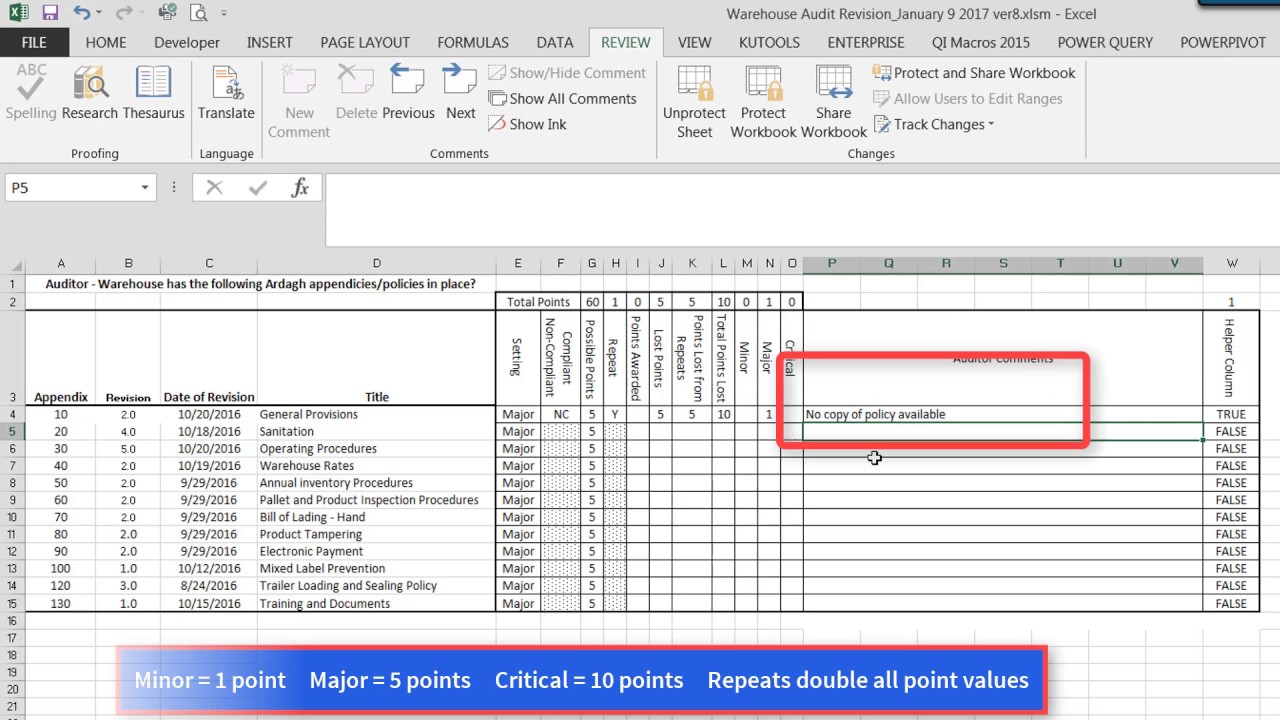Click the Appendix value 130 cell
1280x720 pixels.
pyautogui.click(x=61, y=603)
